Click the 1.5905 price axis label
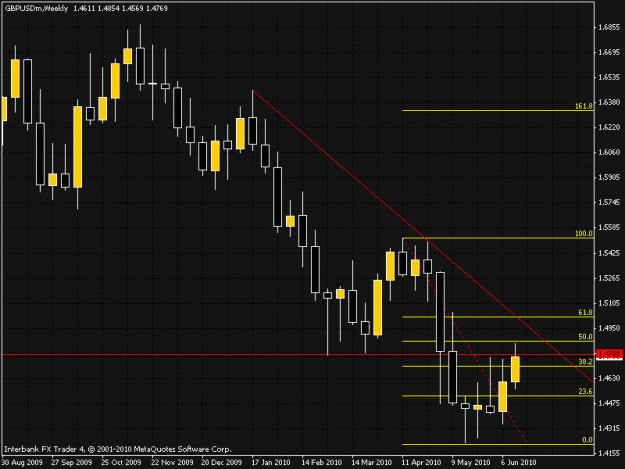 609,177
